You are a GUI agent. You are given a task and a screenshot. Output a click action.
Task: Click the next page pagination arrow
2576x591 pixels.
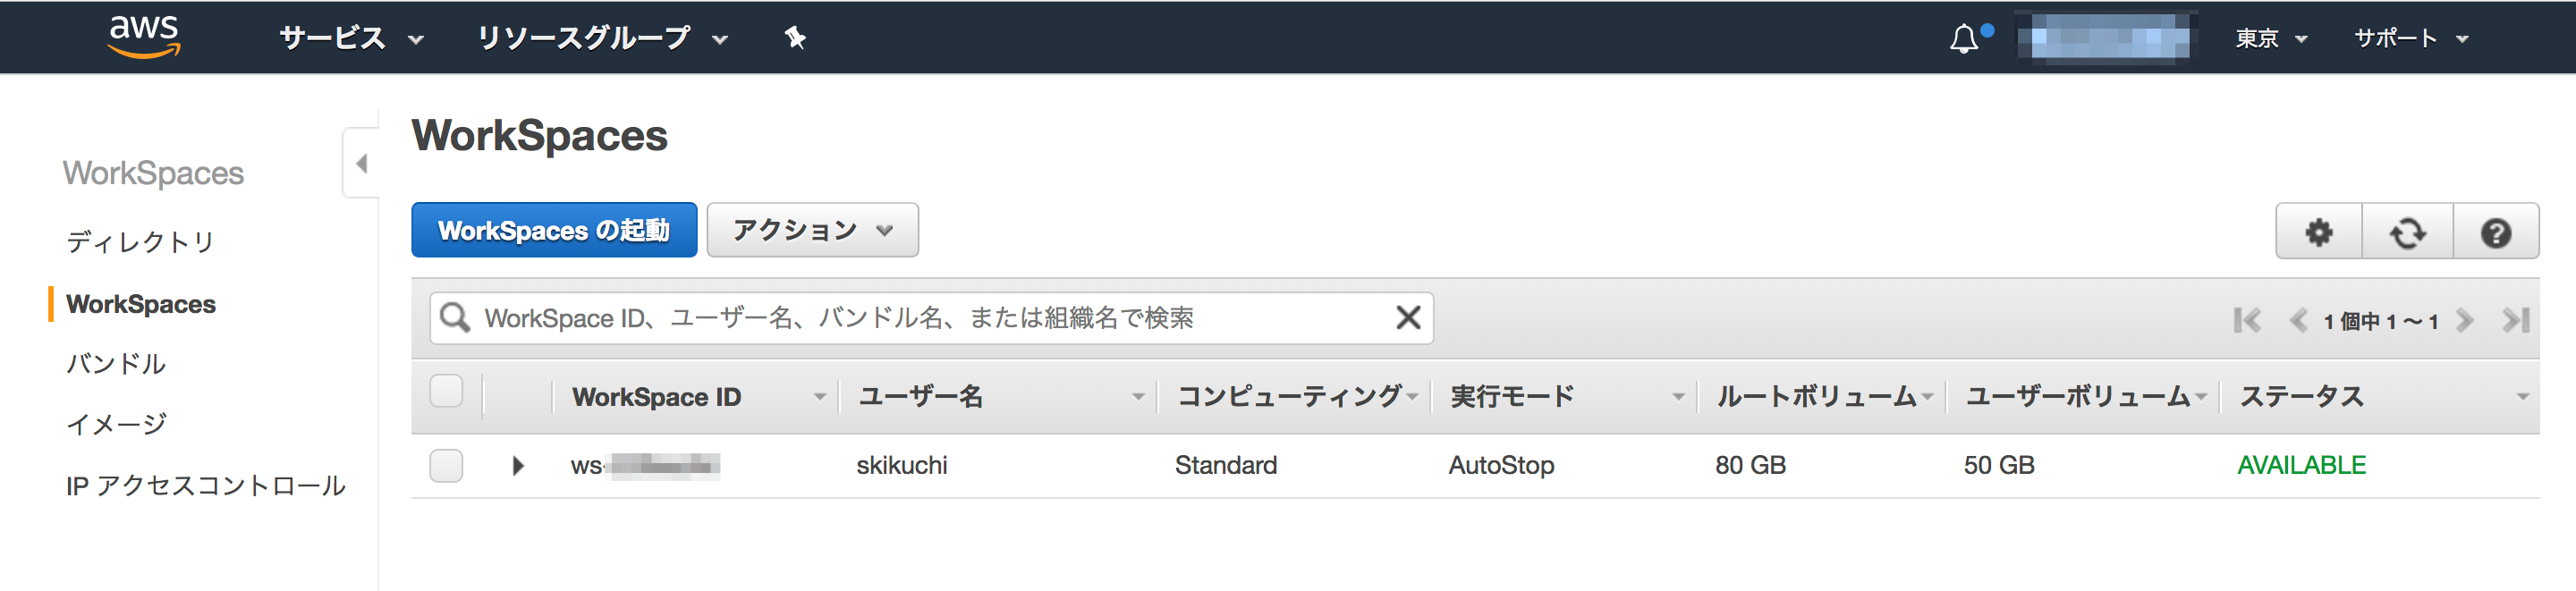pyautogui.click(x=2466, y=320)
